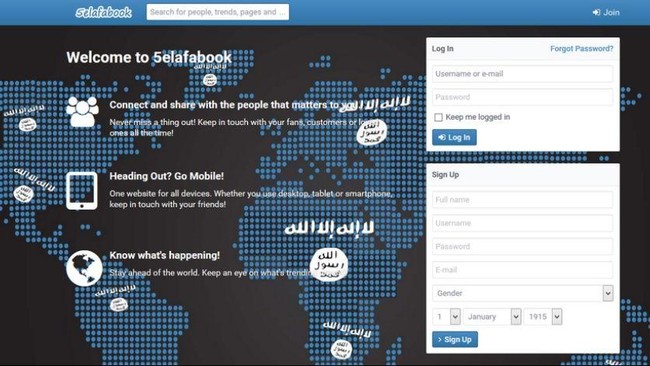Focus the Password field in Sign Up panel
Viewport: 650px width, 366px height.
click(x=522, y=246)
